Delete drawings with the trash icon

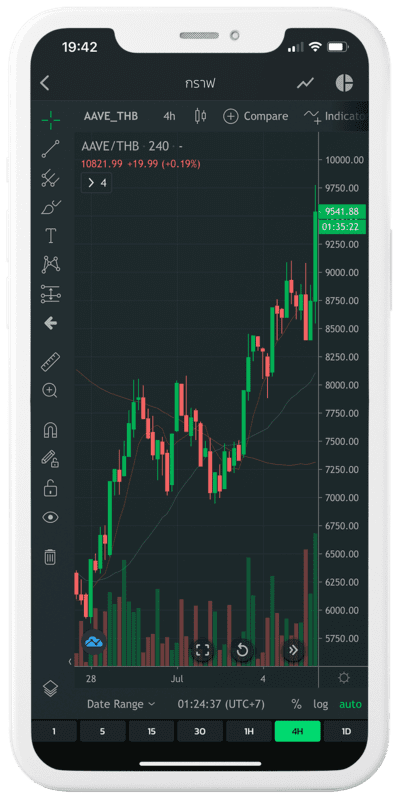[x=50, y=556]
